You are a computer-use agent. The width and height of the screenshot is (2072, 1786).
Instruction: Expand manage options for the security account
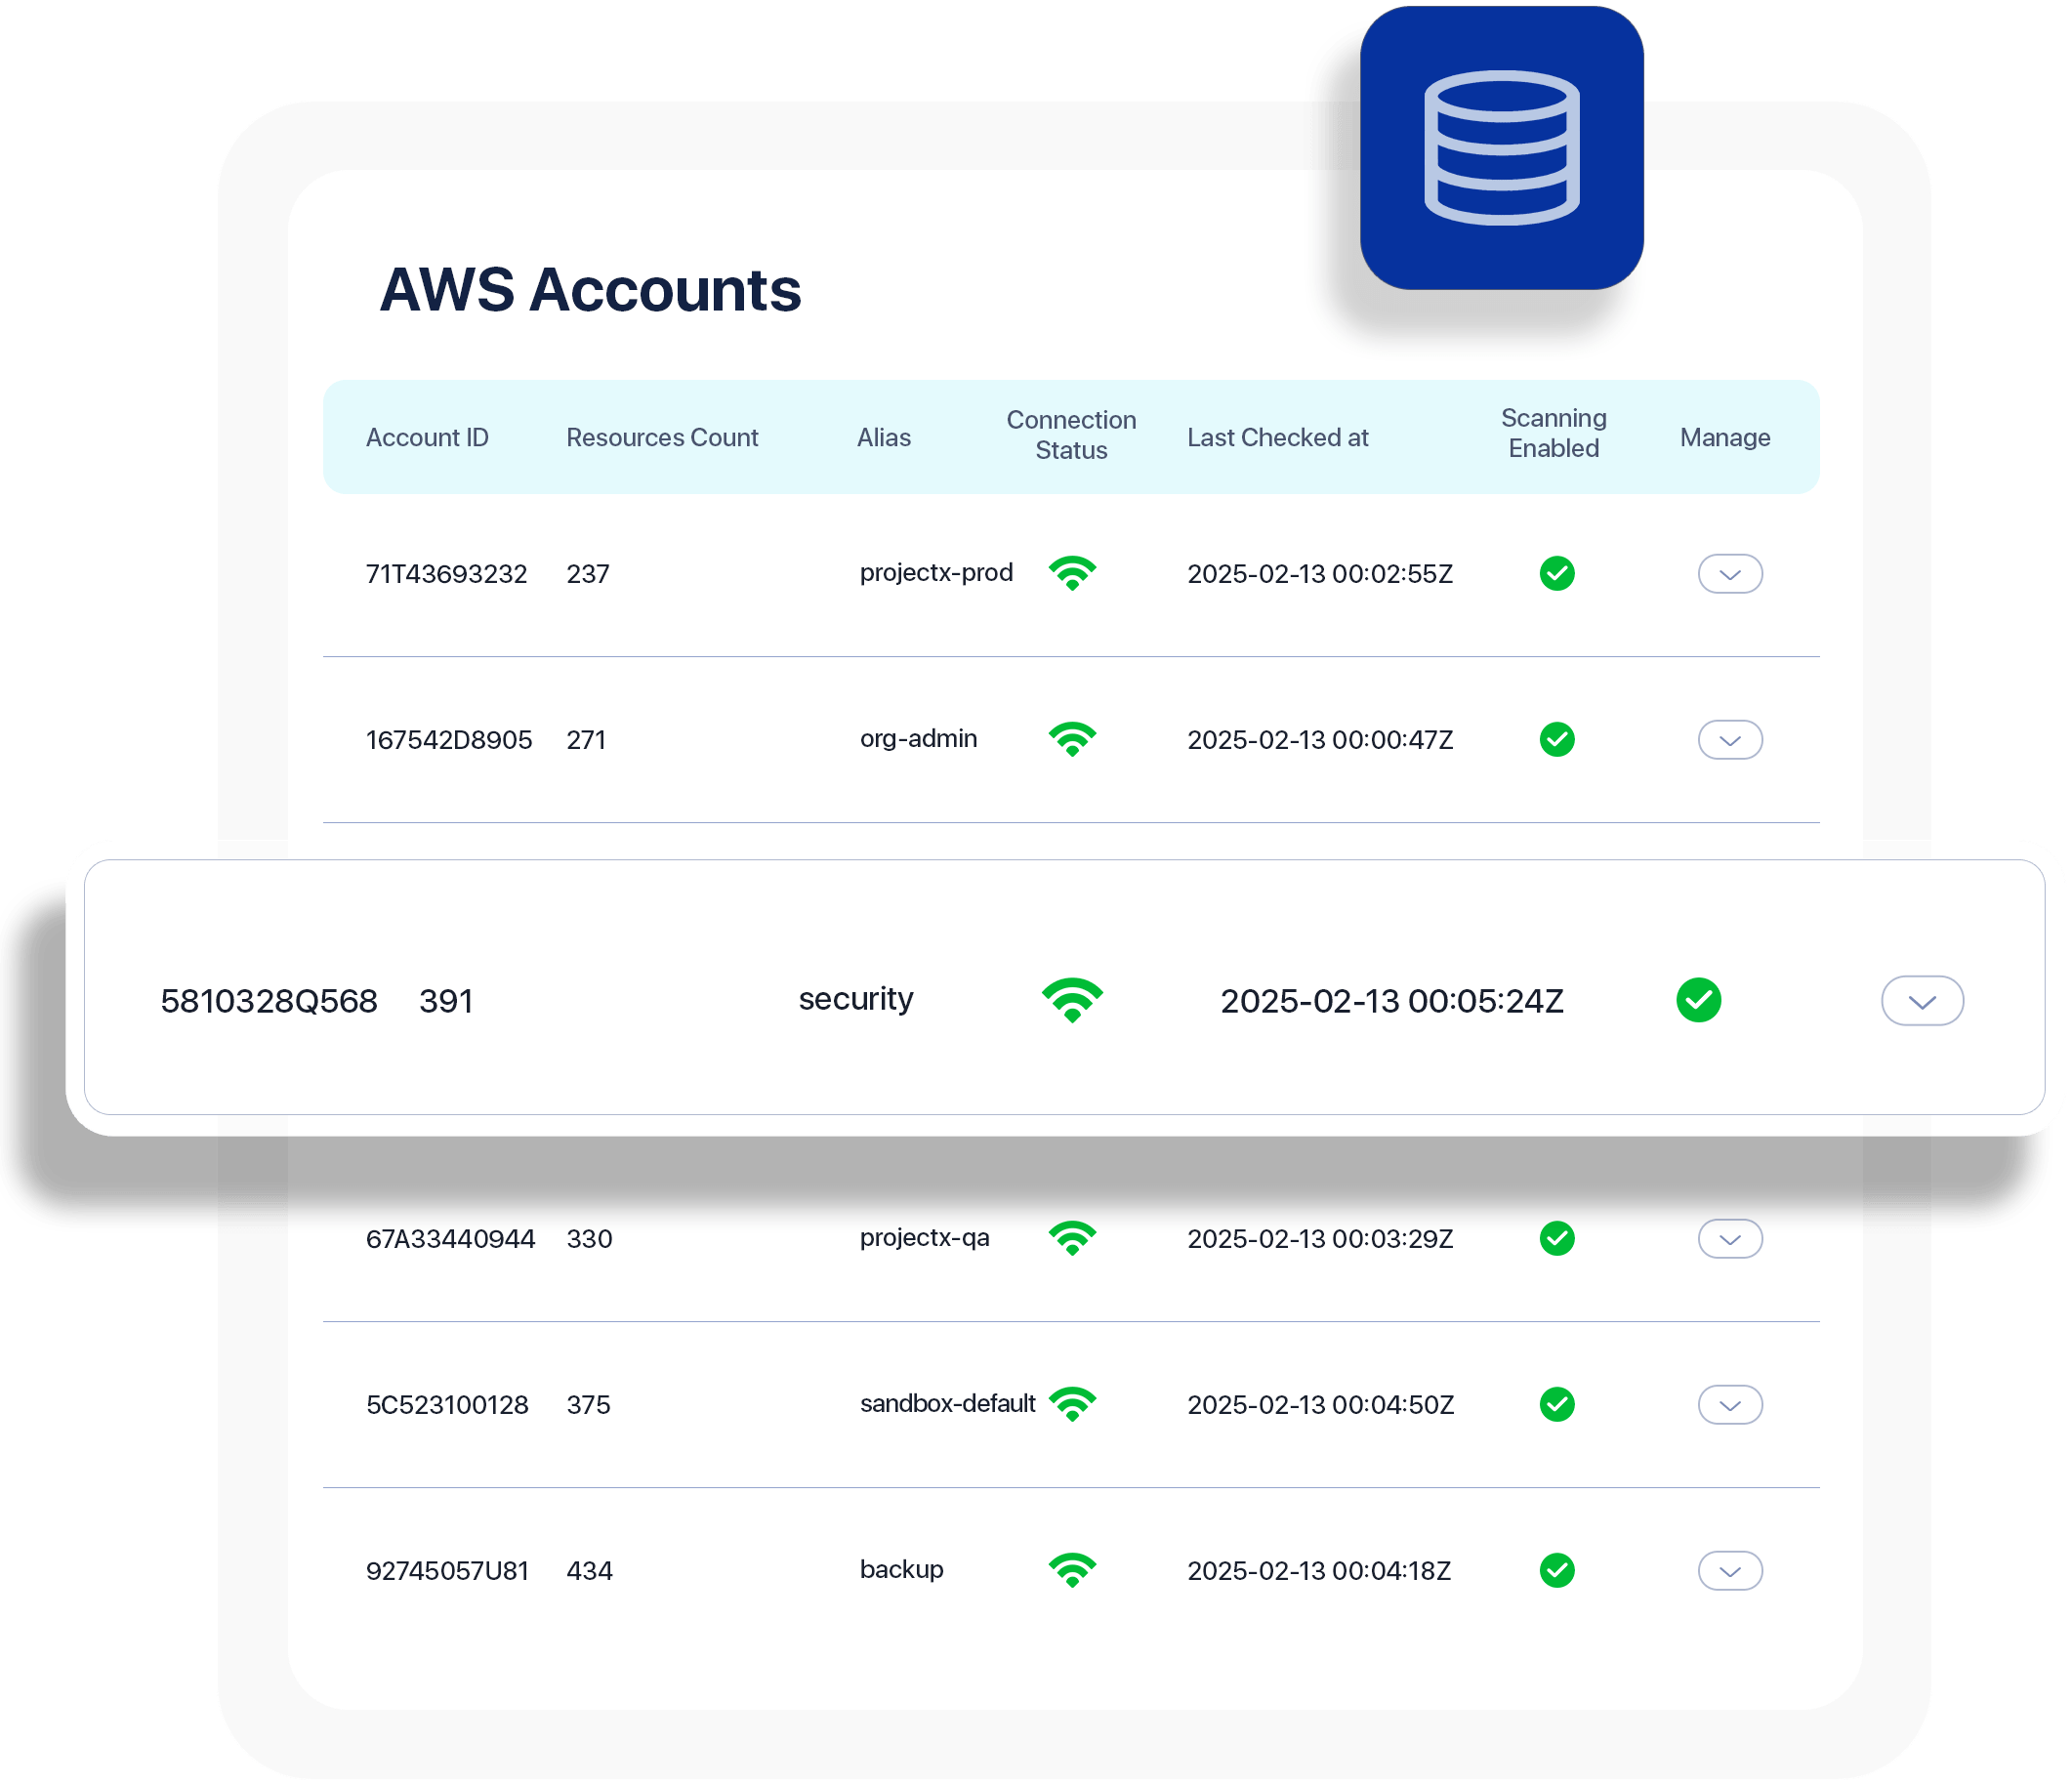[x=1921, y=1000]
